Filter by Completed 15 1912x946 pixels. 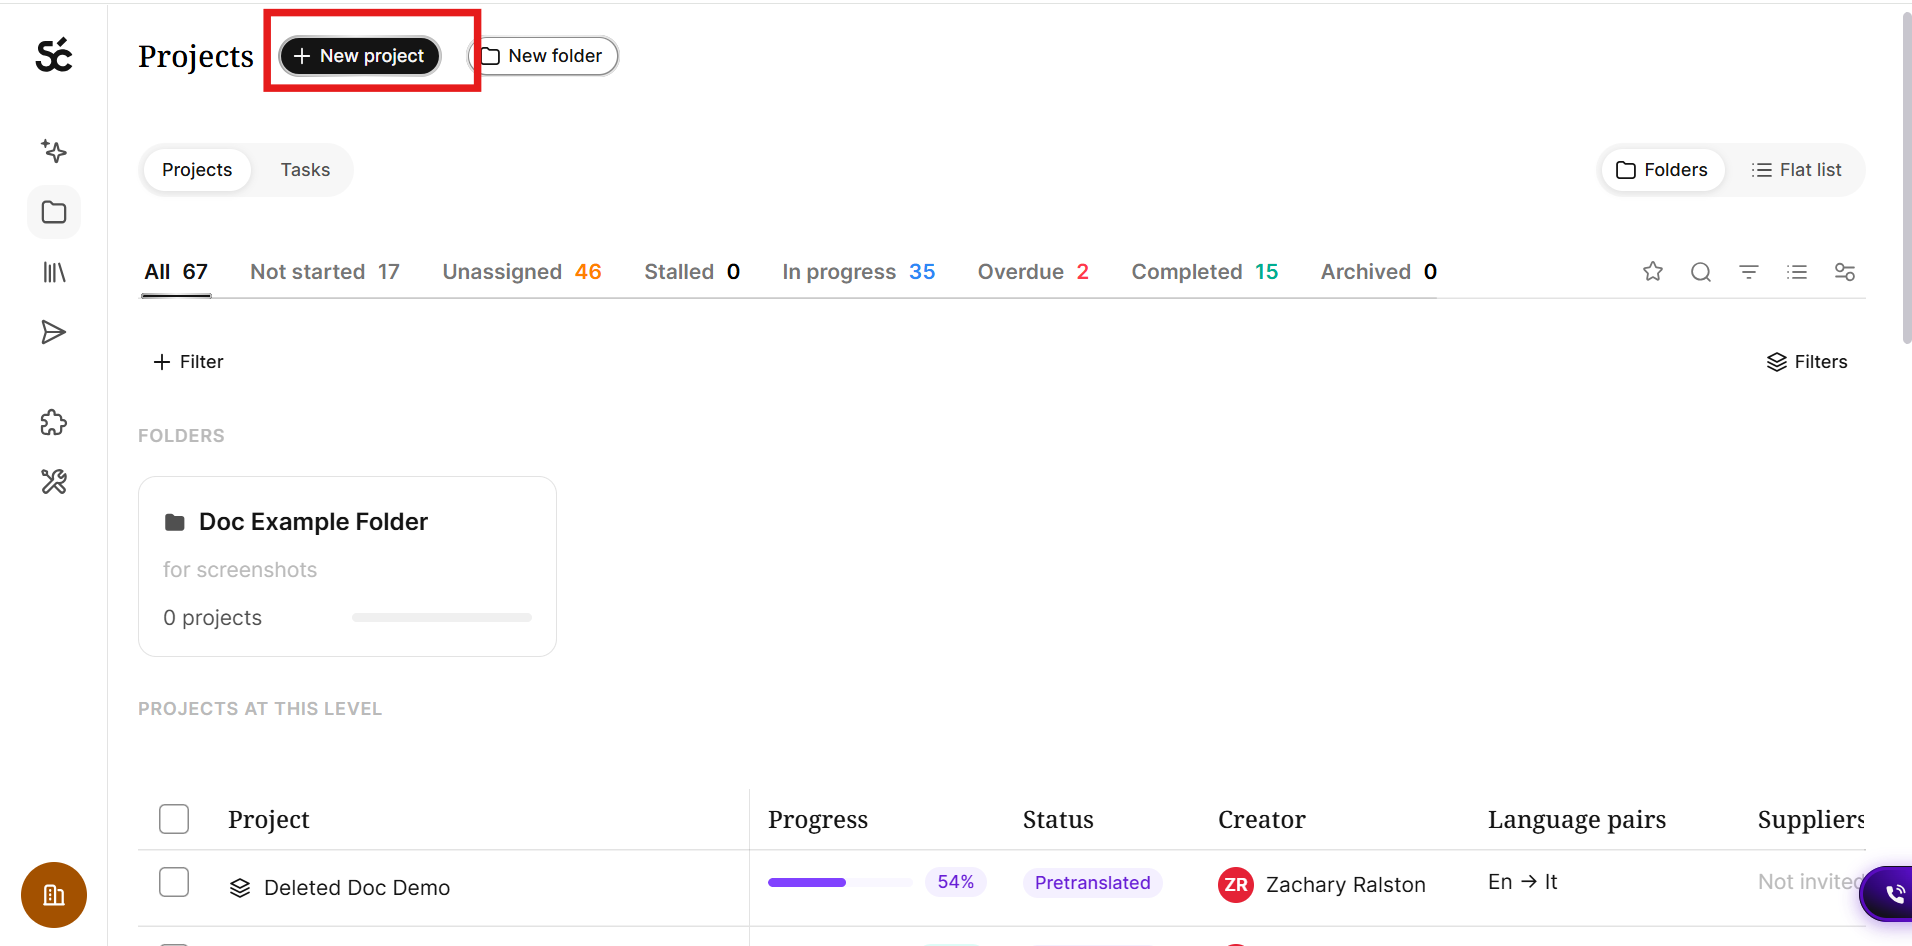click(x=1205, y=272)
